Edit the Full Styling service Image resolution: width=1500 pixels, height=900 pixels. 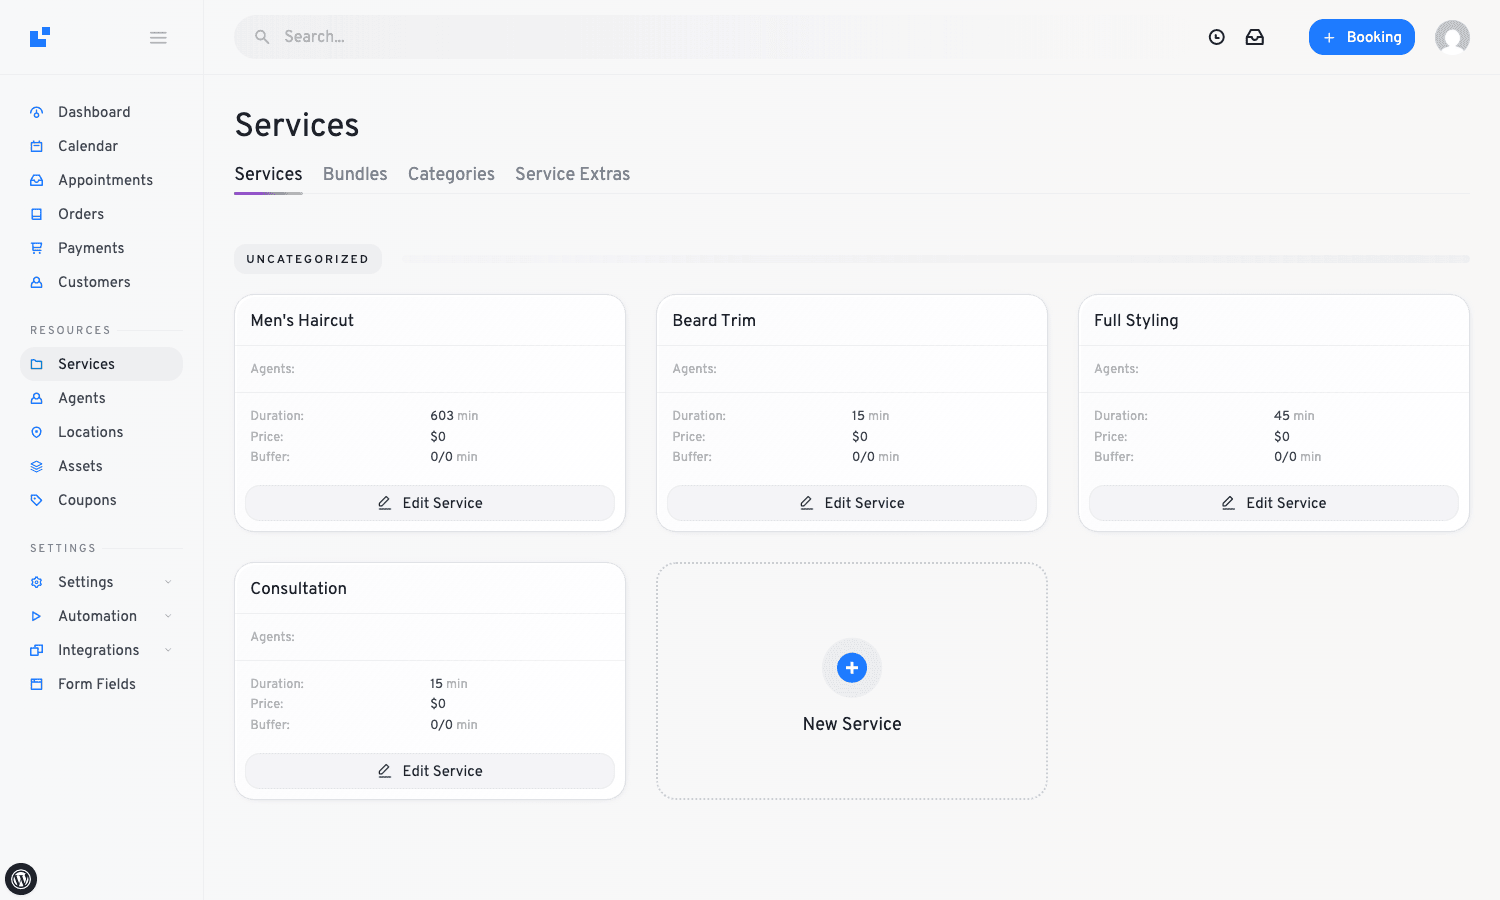(x=1274, y=503)
